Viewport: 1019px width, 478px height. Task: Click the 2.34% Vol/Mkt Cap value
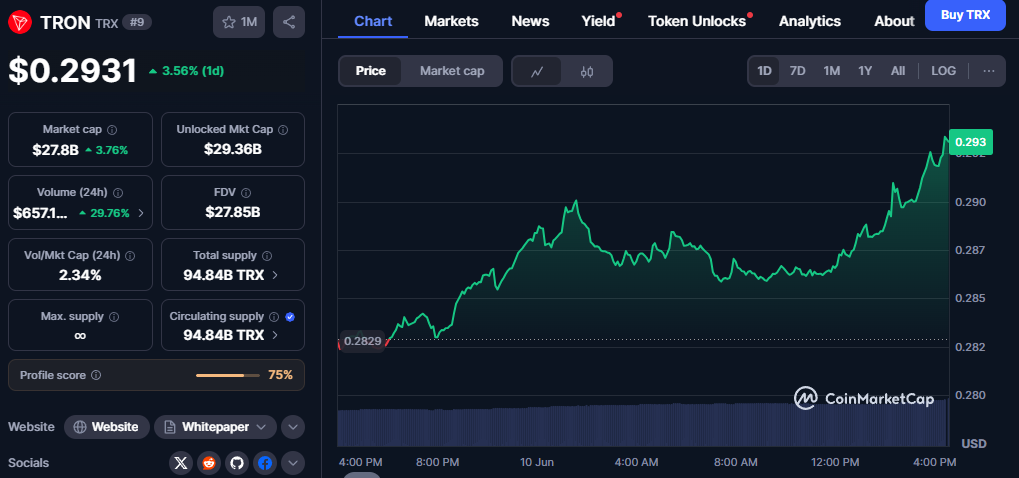[x=80, y=275]
